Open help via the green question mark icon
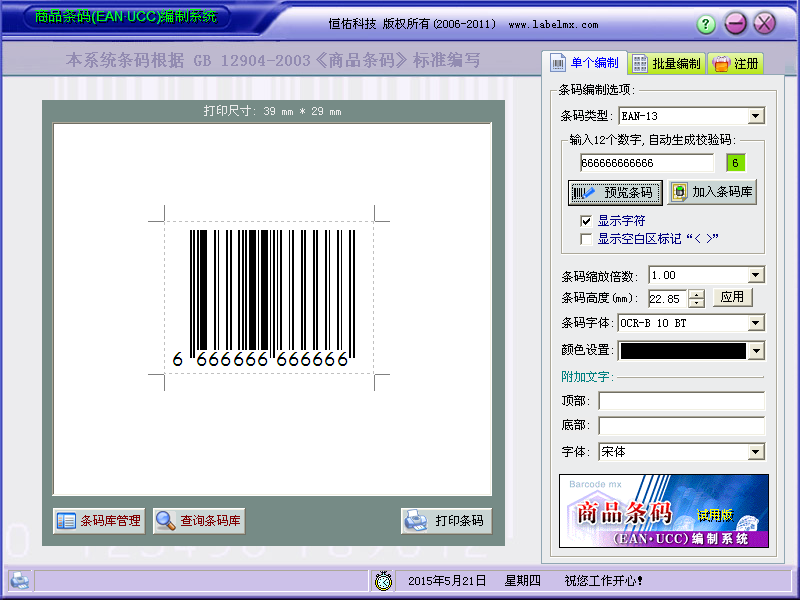 (x=705, y=22)
